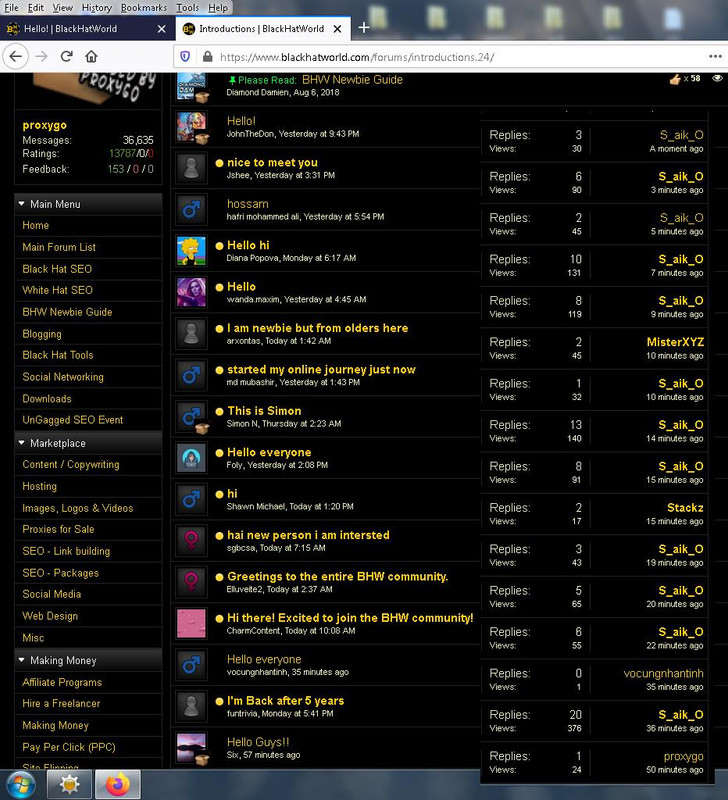Click the browser forward arrow
The height and width of the screenshot is (800, 728).
(41, 57)
